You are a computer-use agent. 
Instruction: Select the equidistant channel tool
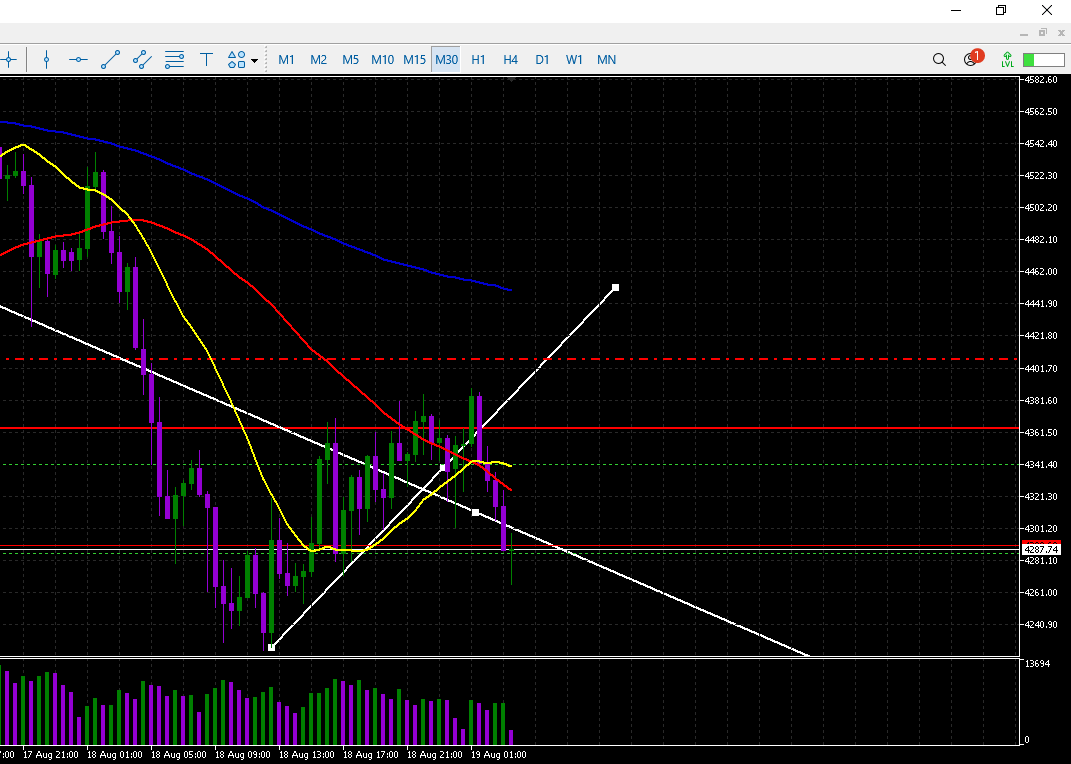(x=142, y=60)
